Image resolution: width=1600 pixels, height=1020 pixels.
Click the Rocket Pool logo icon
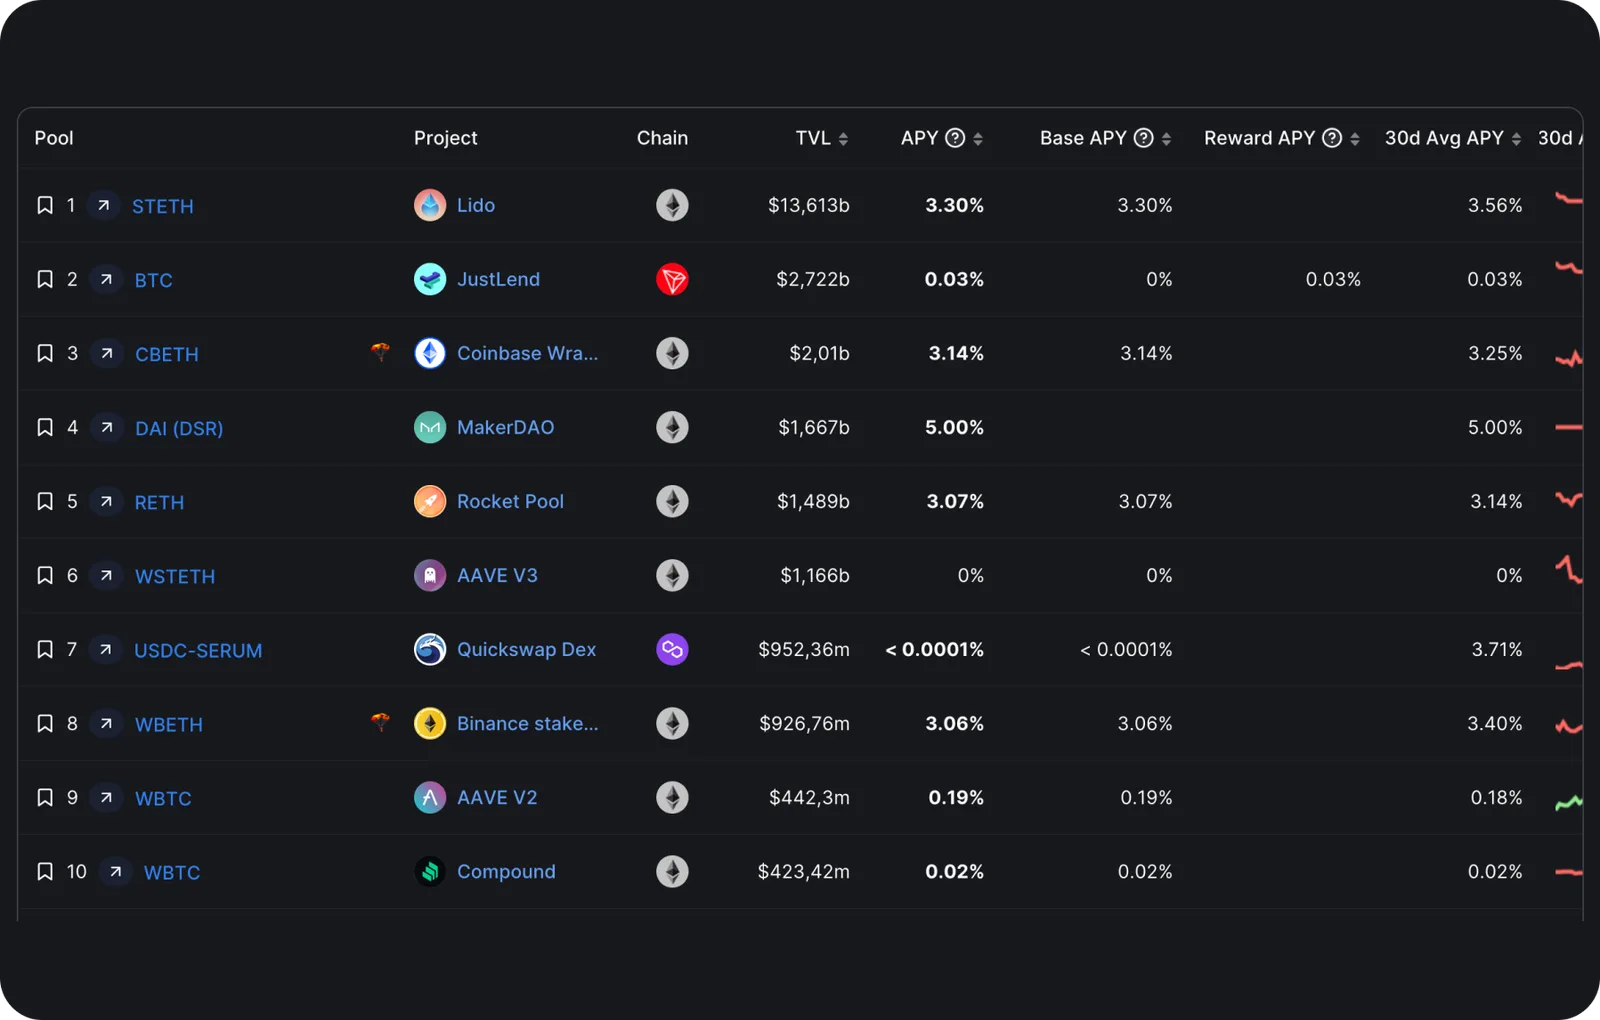[x=430, y=501]
